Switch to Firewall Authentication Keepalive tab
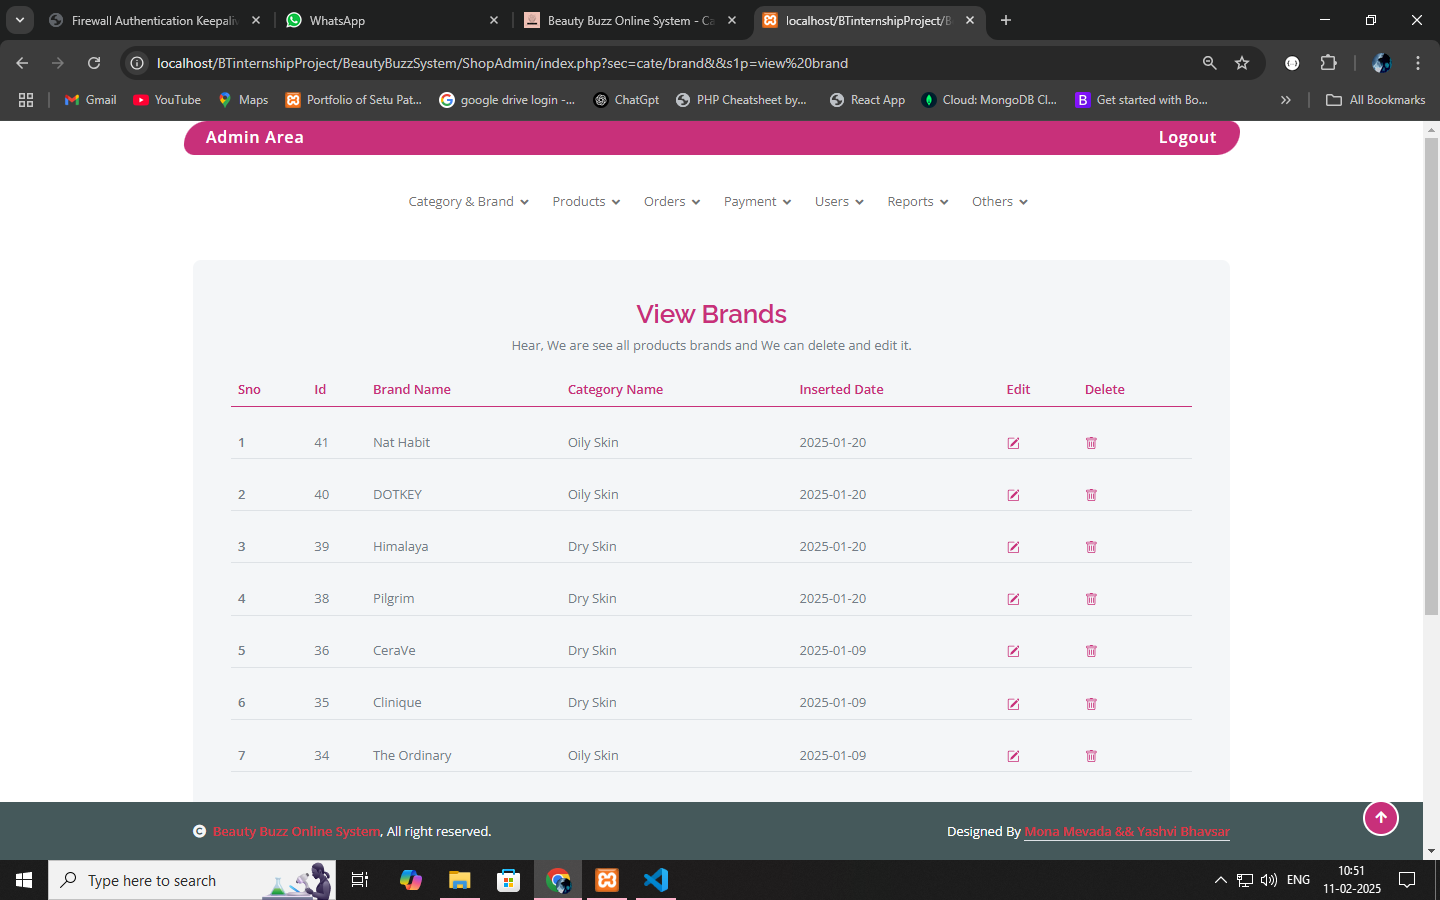Image resolution: width=1440 pixels, height=900 pixels. point(155,20)
